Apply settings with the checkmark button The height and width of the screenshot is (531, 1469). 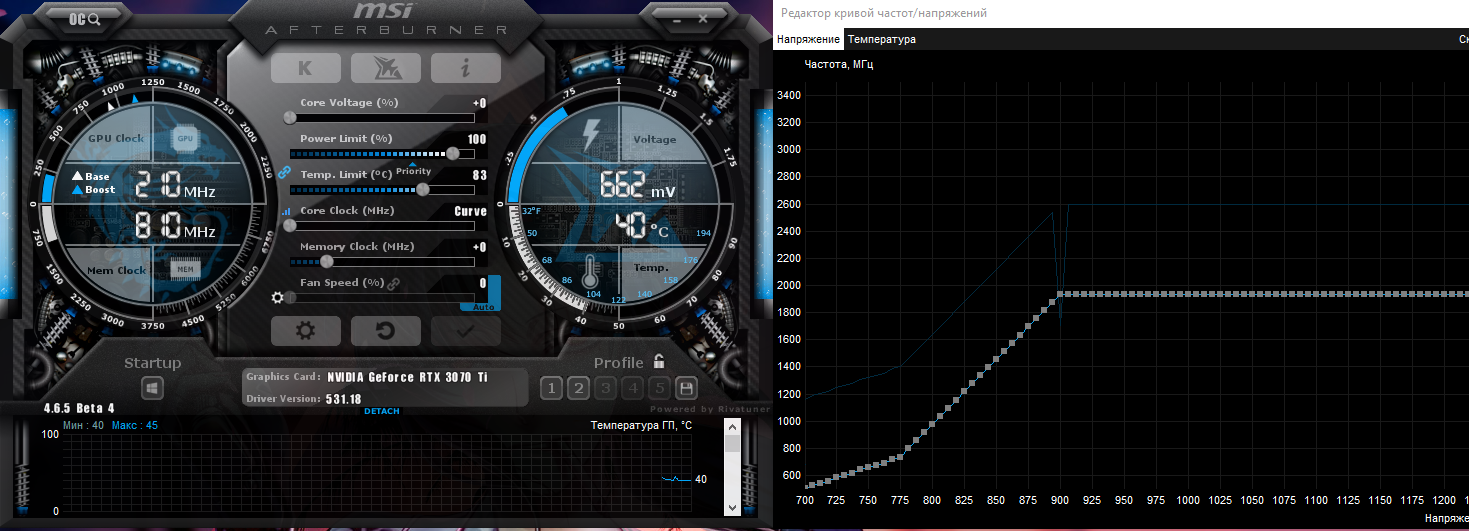[x=466, y=331]
